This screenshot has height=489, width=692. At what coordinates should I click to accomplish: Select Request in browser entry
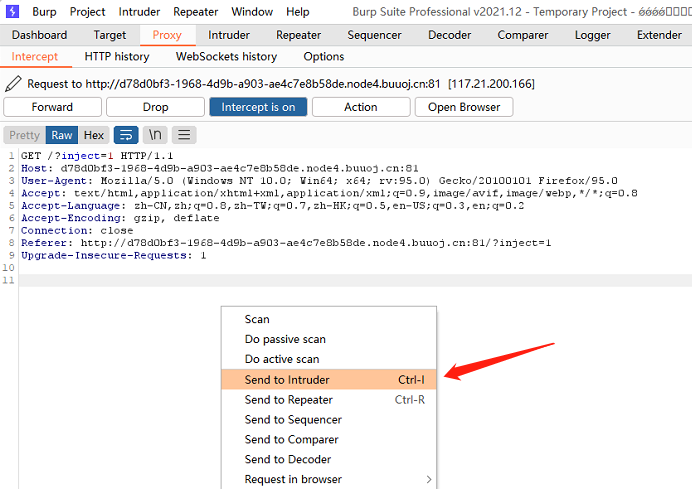[x=329, y=479]
